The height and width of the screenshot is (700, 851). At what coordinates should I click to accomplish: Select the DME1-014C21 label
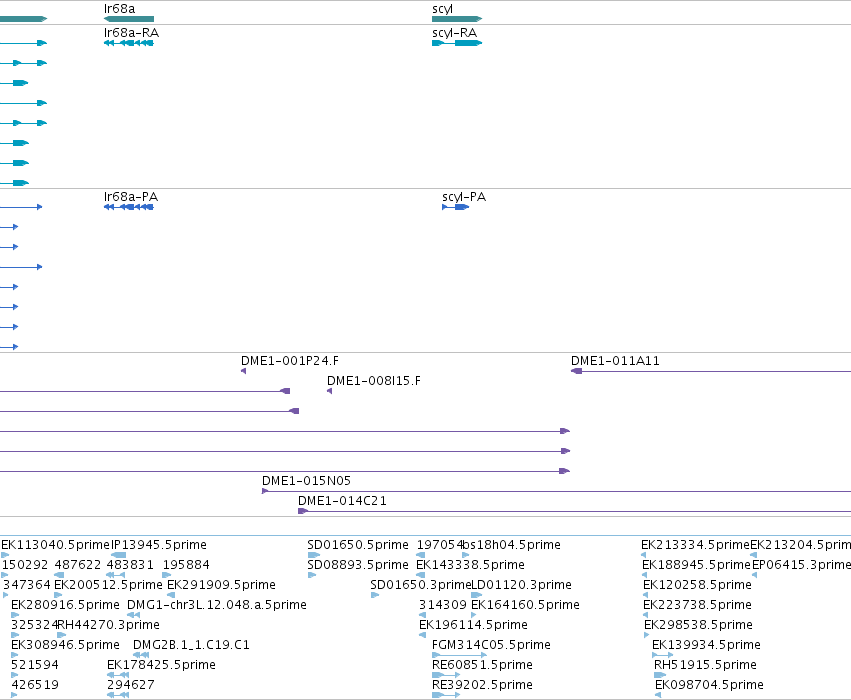[x=342, y=500]
